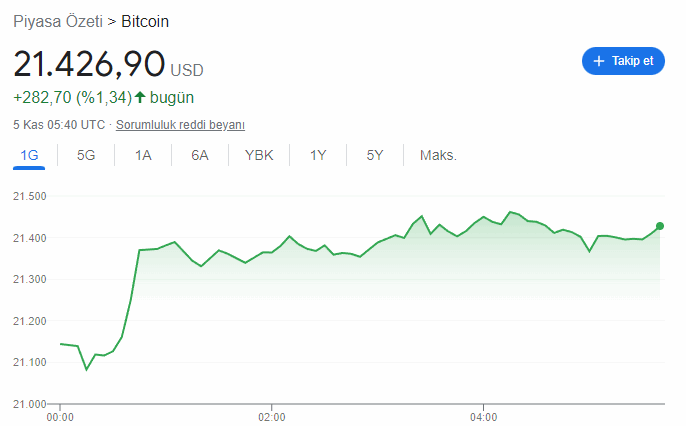The width and height of the screenshot is (686, 426).
Task: Show the 1Y time range chart
Action: [318, 155]
